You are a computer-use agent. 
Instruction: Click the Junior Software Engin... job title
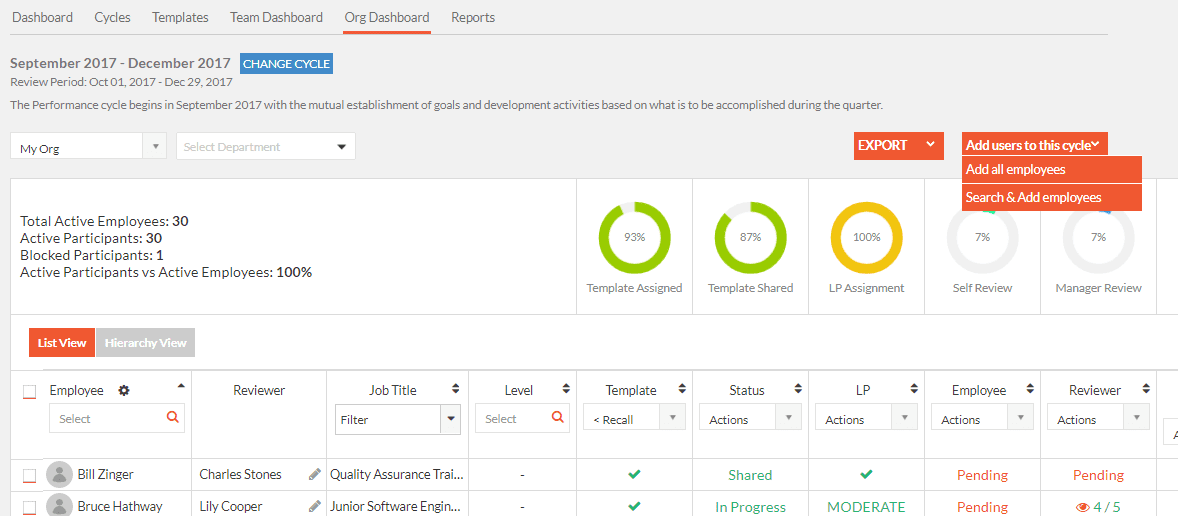(397, 506)
